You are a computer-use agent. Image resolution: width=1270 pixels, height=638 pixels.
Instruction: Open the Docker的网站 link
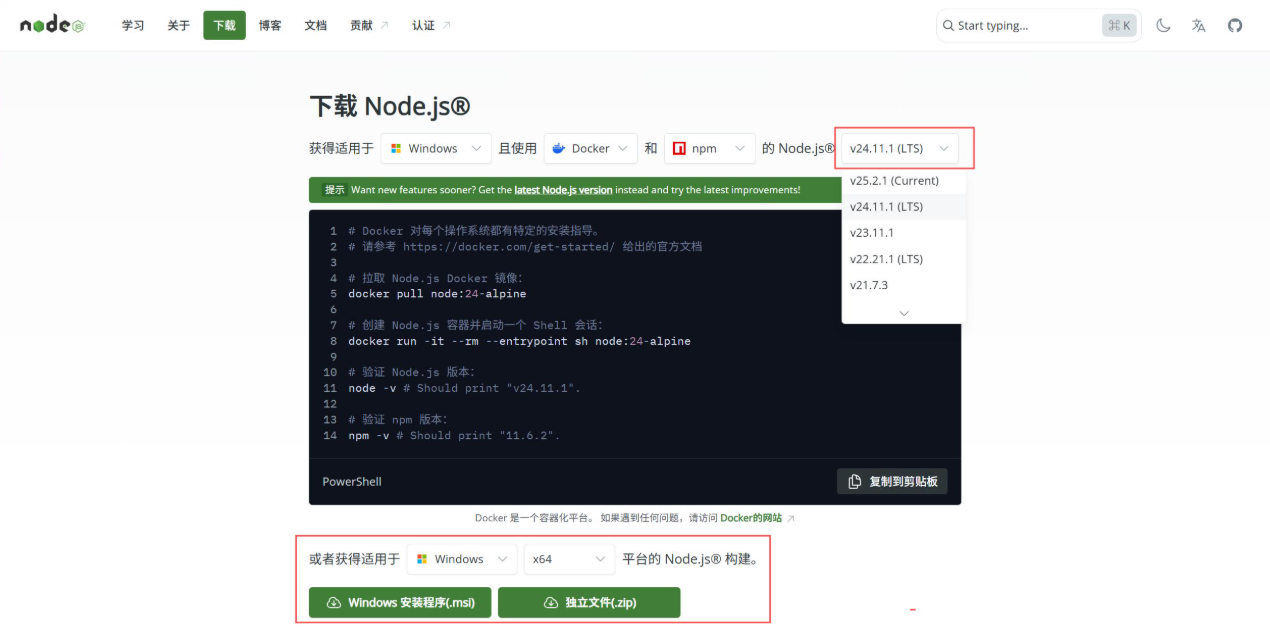(751, 518)
